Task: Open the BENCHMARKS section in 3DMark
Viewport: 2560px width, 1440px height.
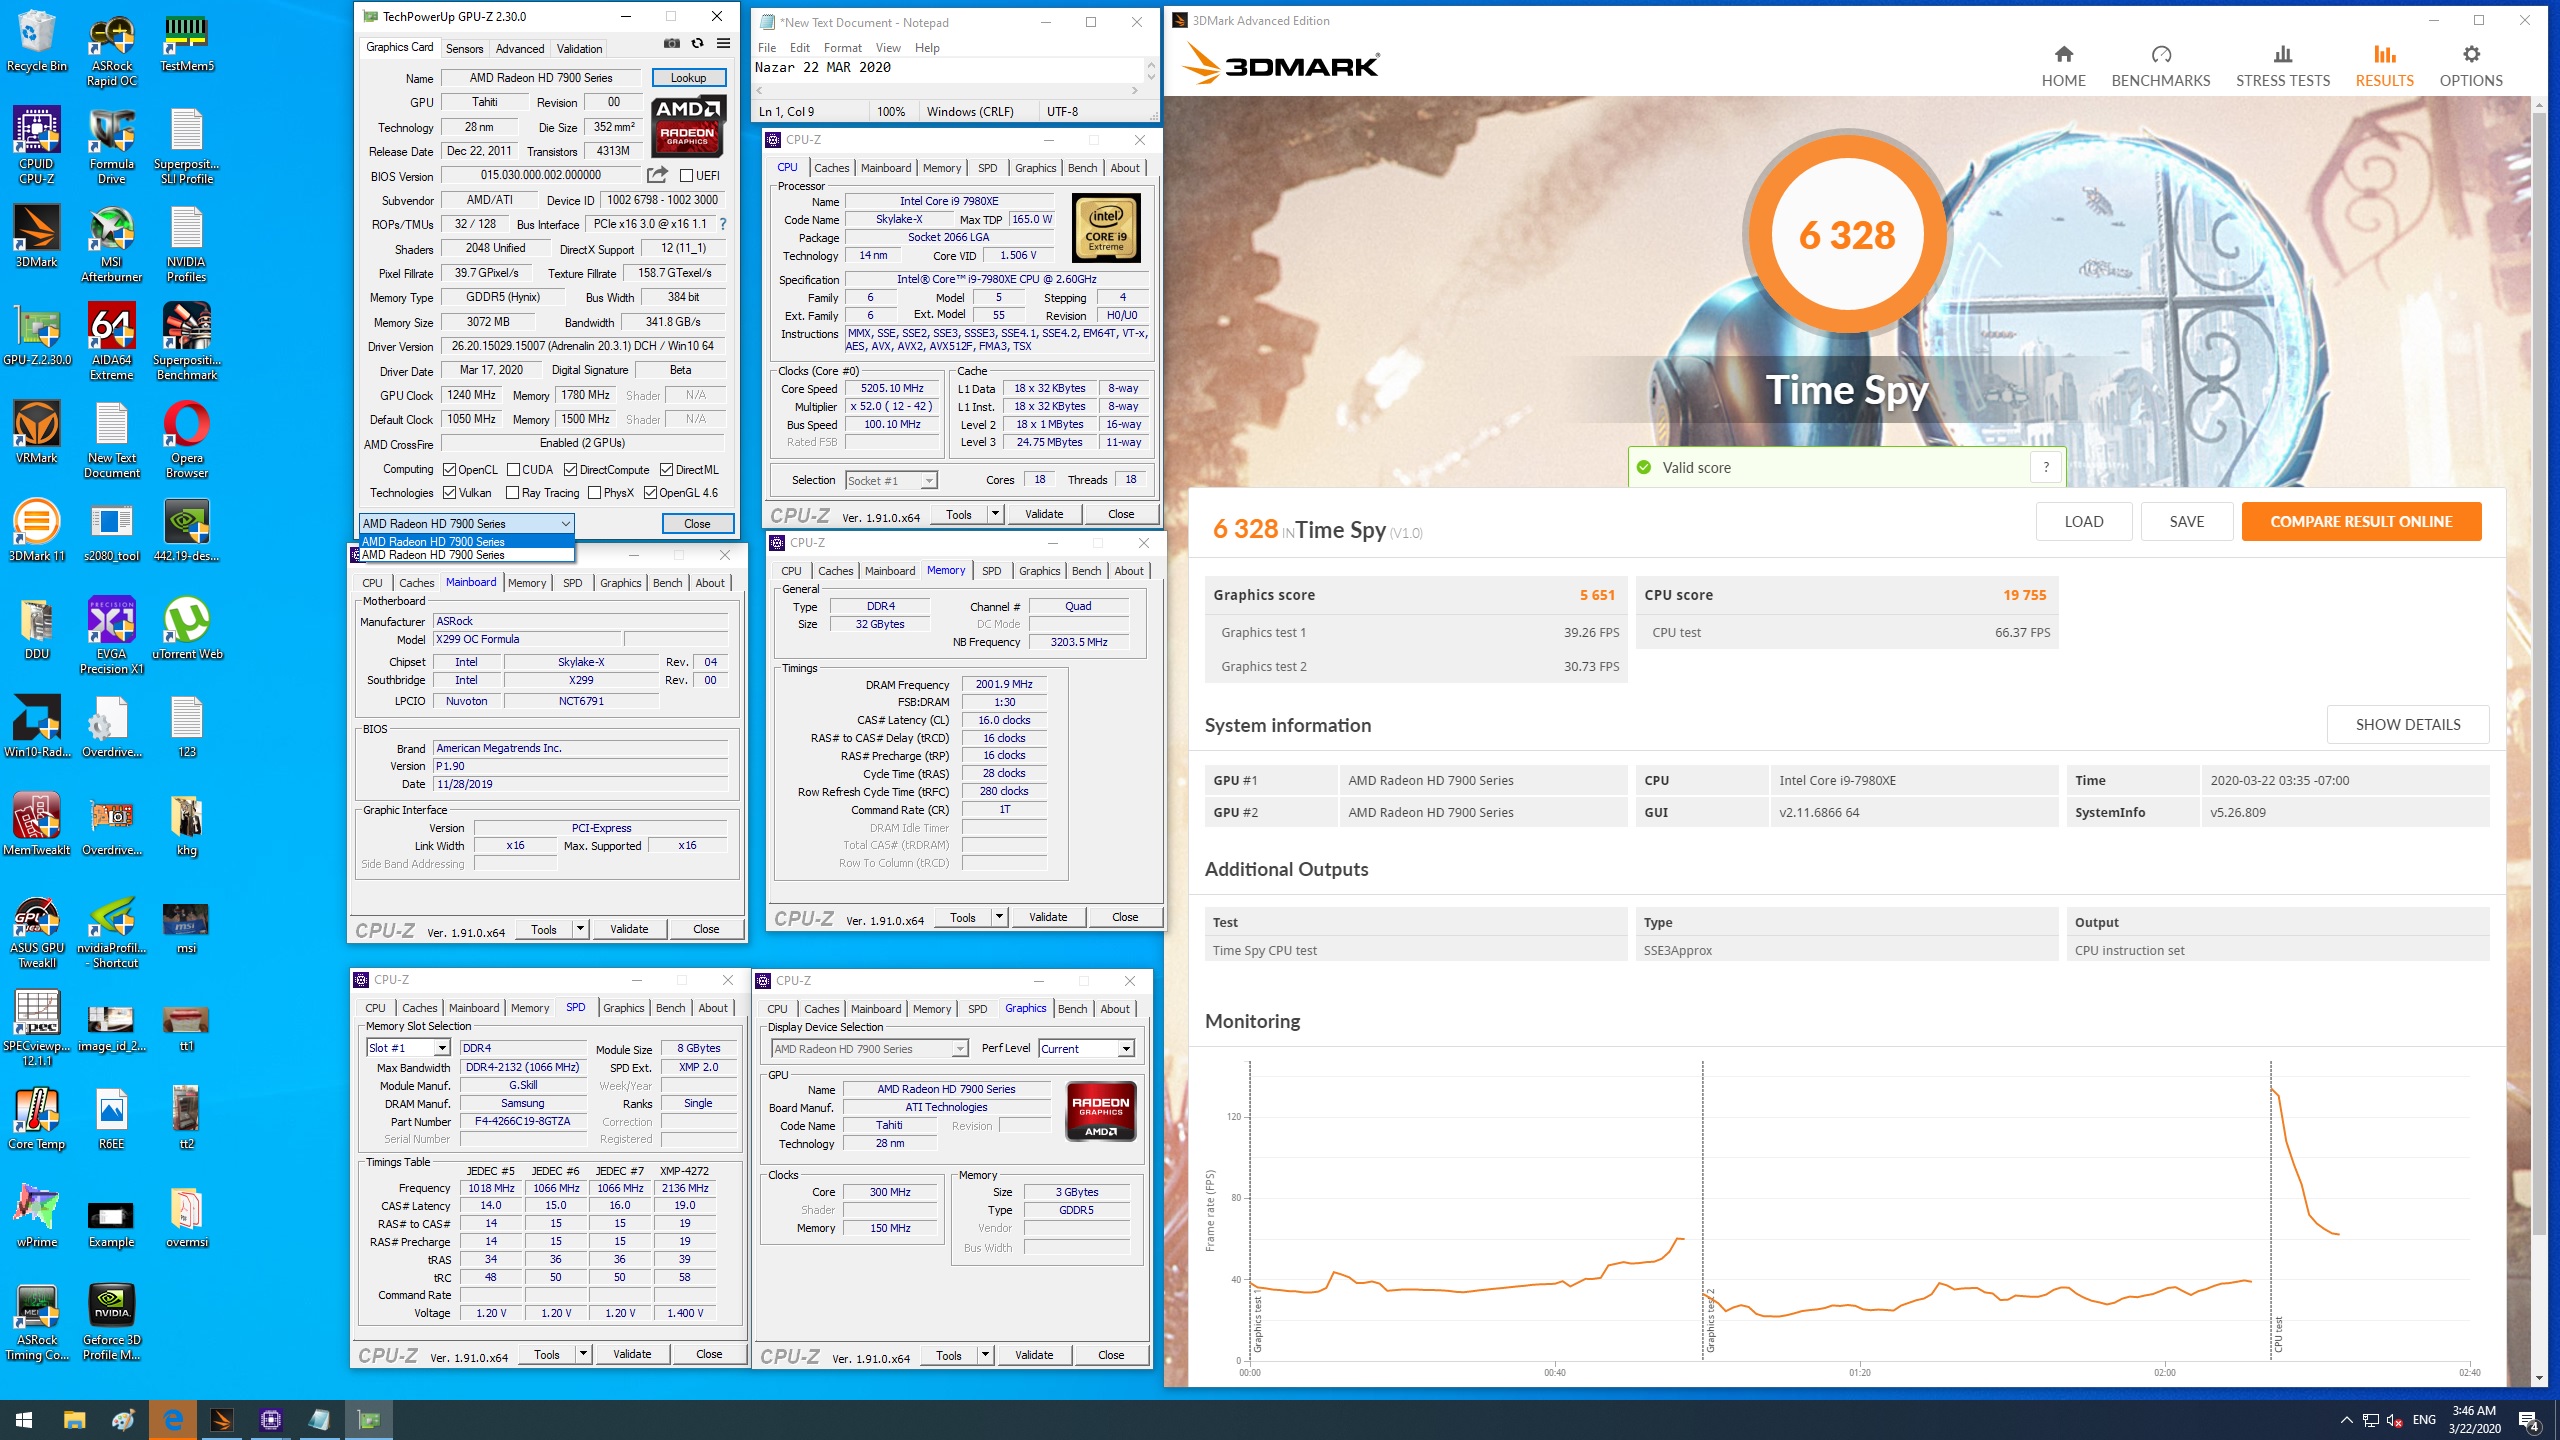Action: [x=2160, y=66]
